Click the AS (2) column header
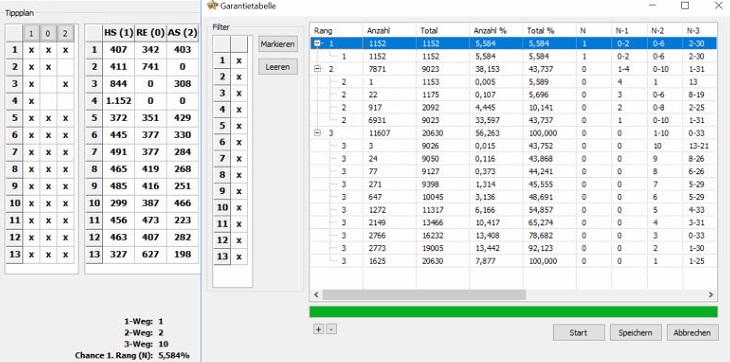730x362 pixels. [x=182, y=34]
